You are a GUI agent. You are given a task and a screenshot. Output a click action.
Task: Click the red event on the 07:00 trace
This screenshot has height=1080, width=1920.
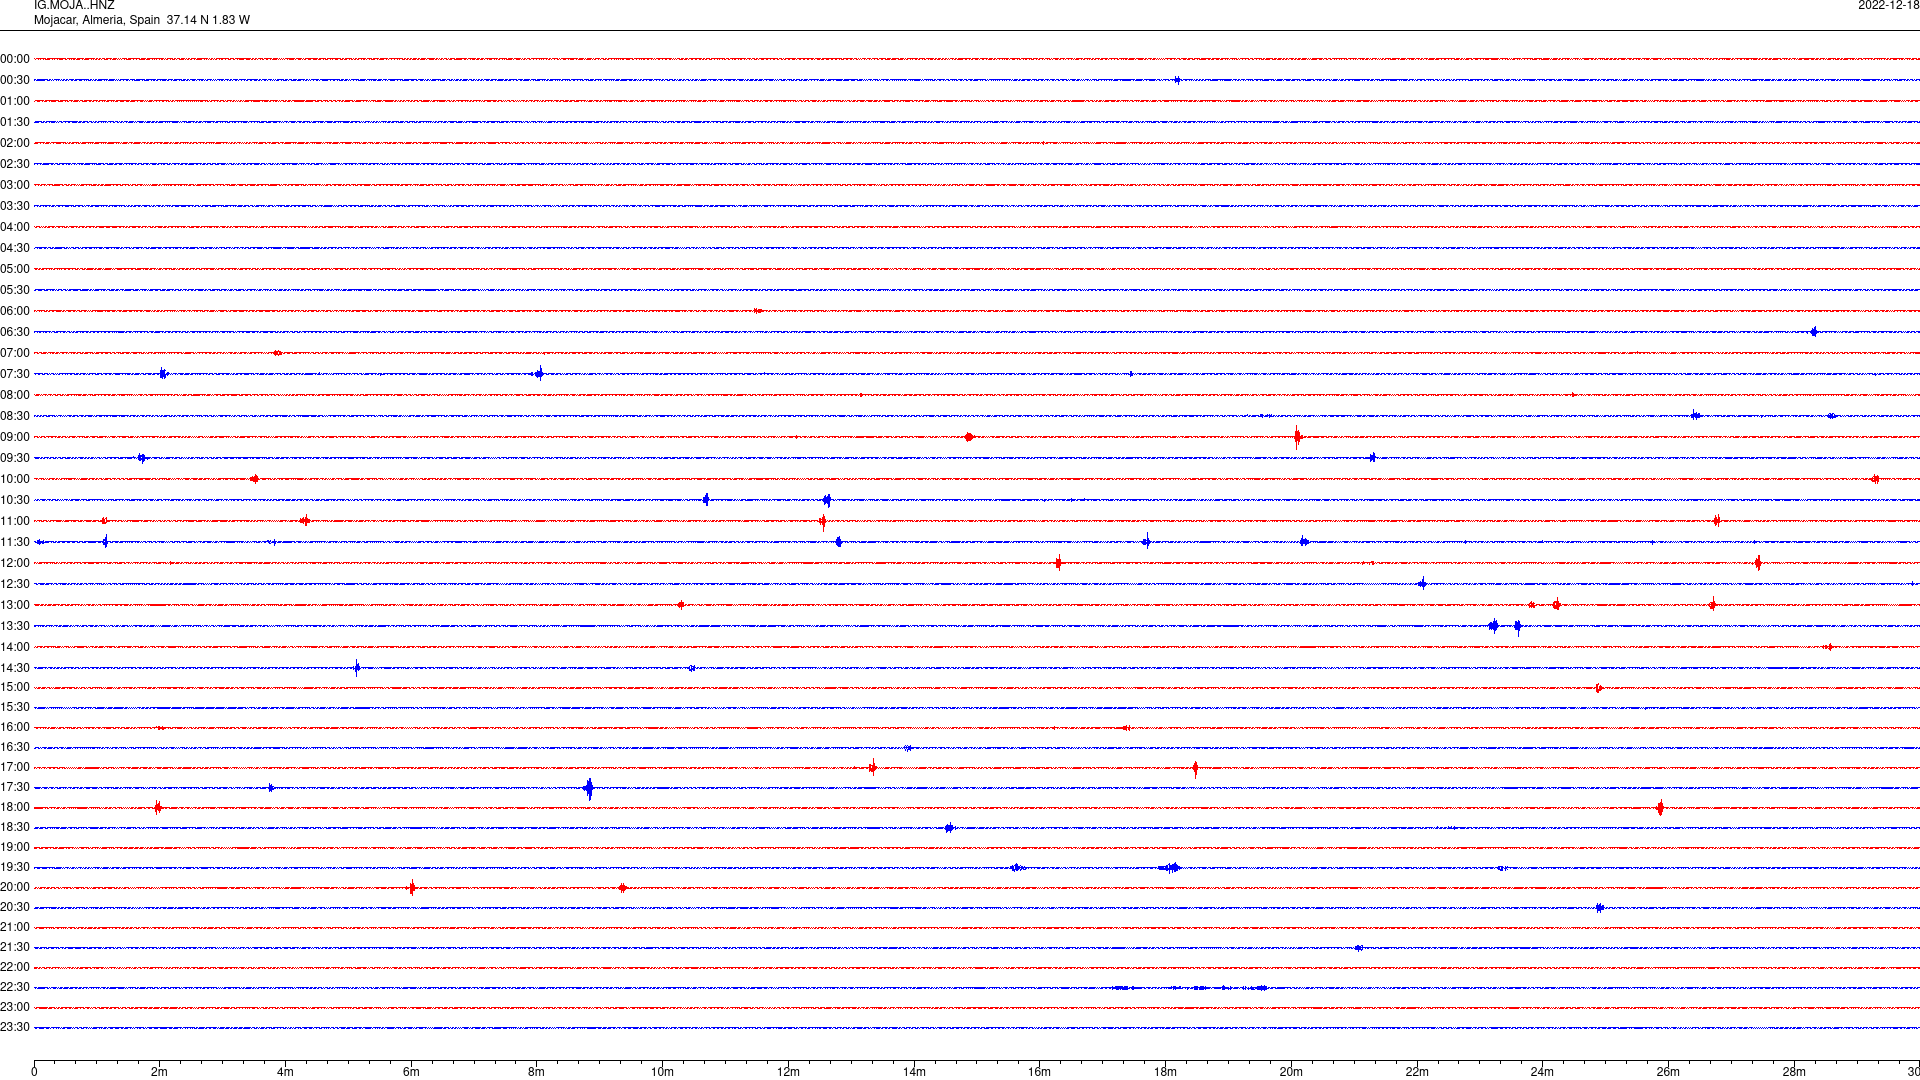pyautogui.click(x=278, y=353)
